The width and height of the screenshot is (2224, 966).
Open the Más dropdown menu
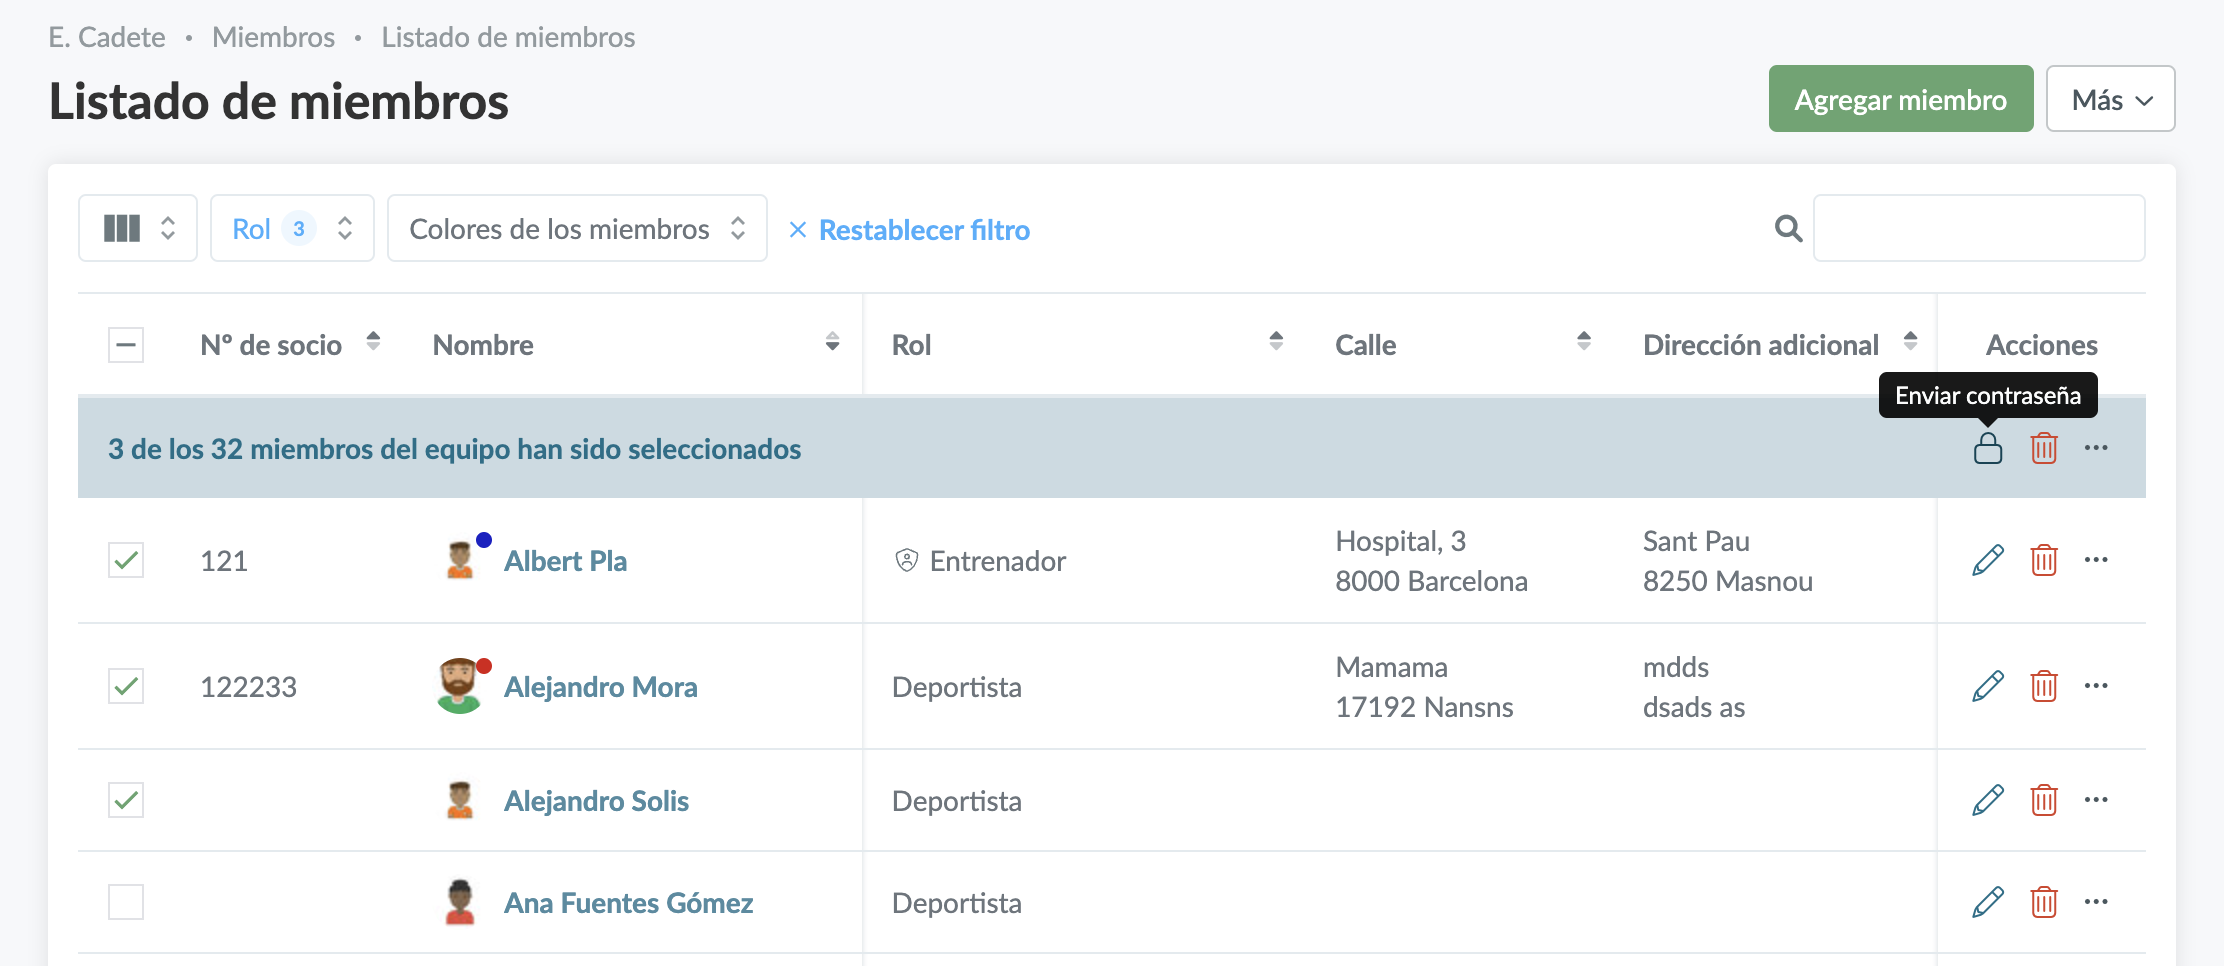2110,99
